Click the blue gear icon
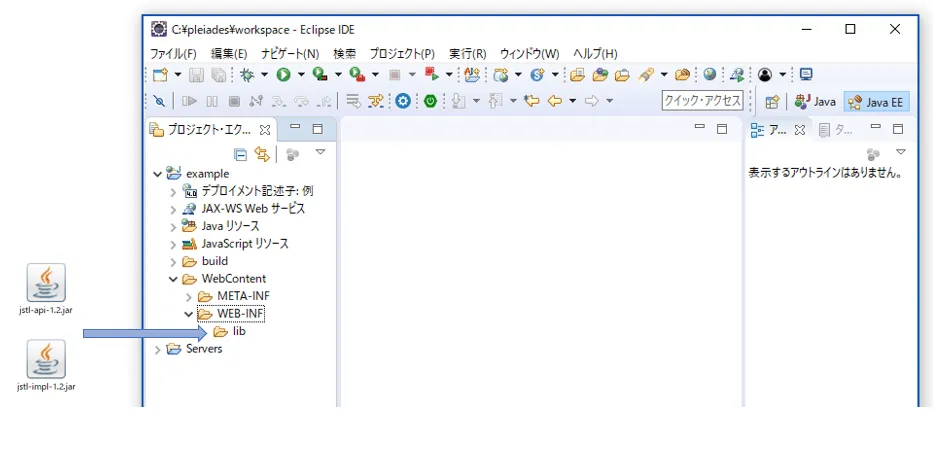 coord(403,101)
